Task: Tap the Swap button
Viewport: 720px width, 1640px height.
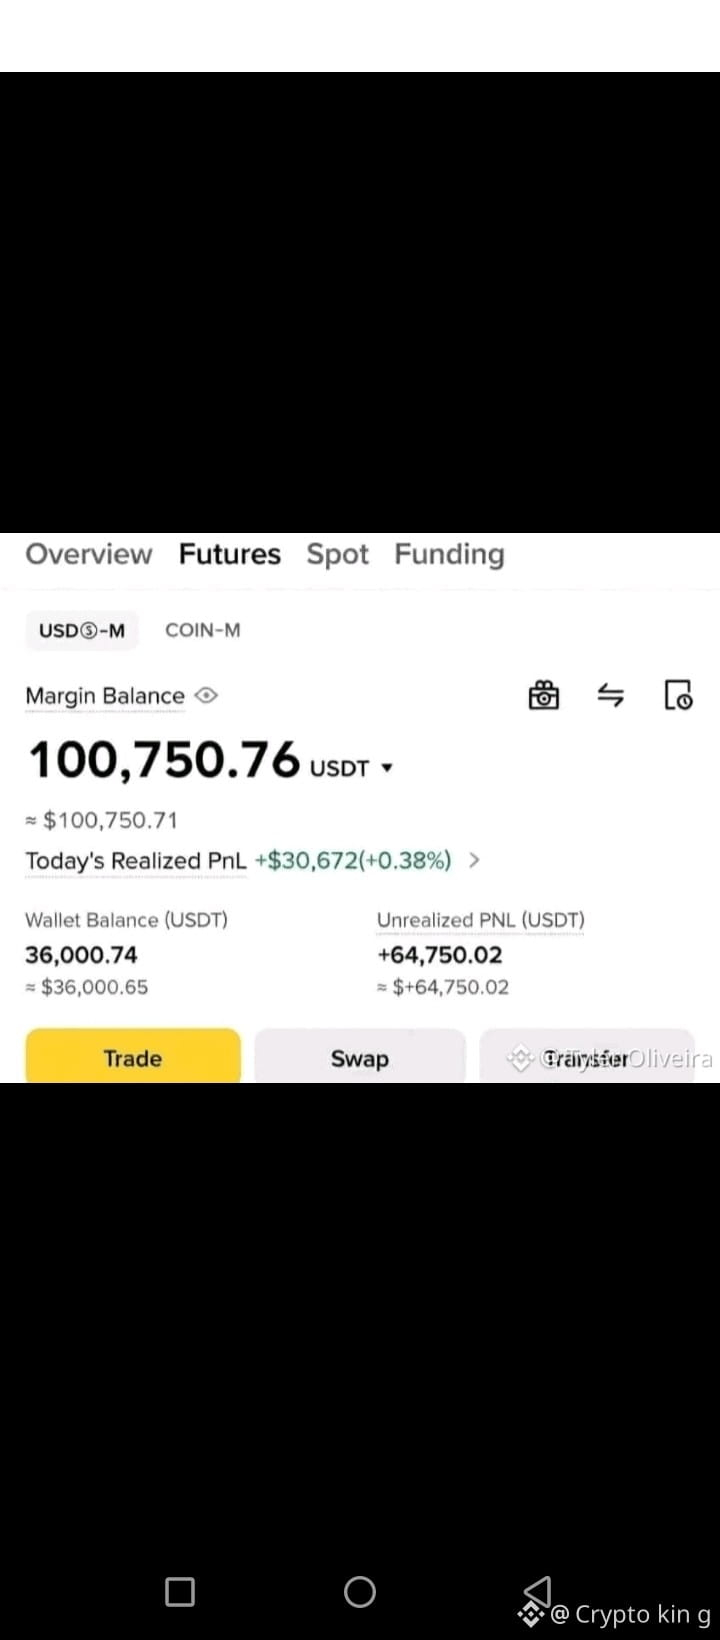Action: click(360, 1056)
